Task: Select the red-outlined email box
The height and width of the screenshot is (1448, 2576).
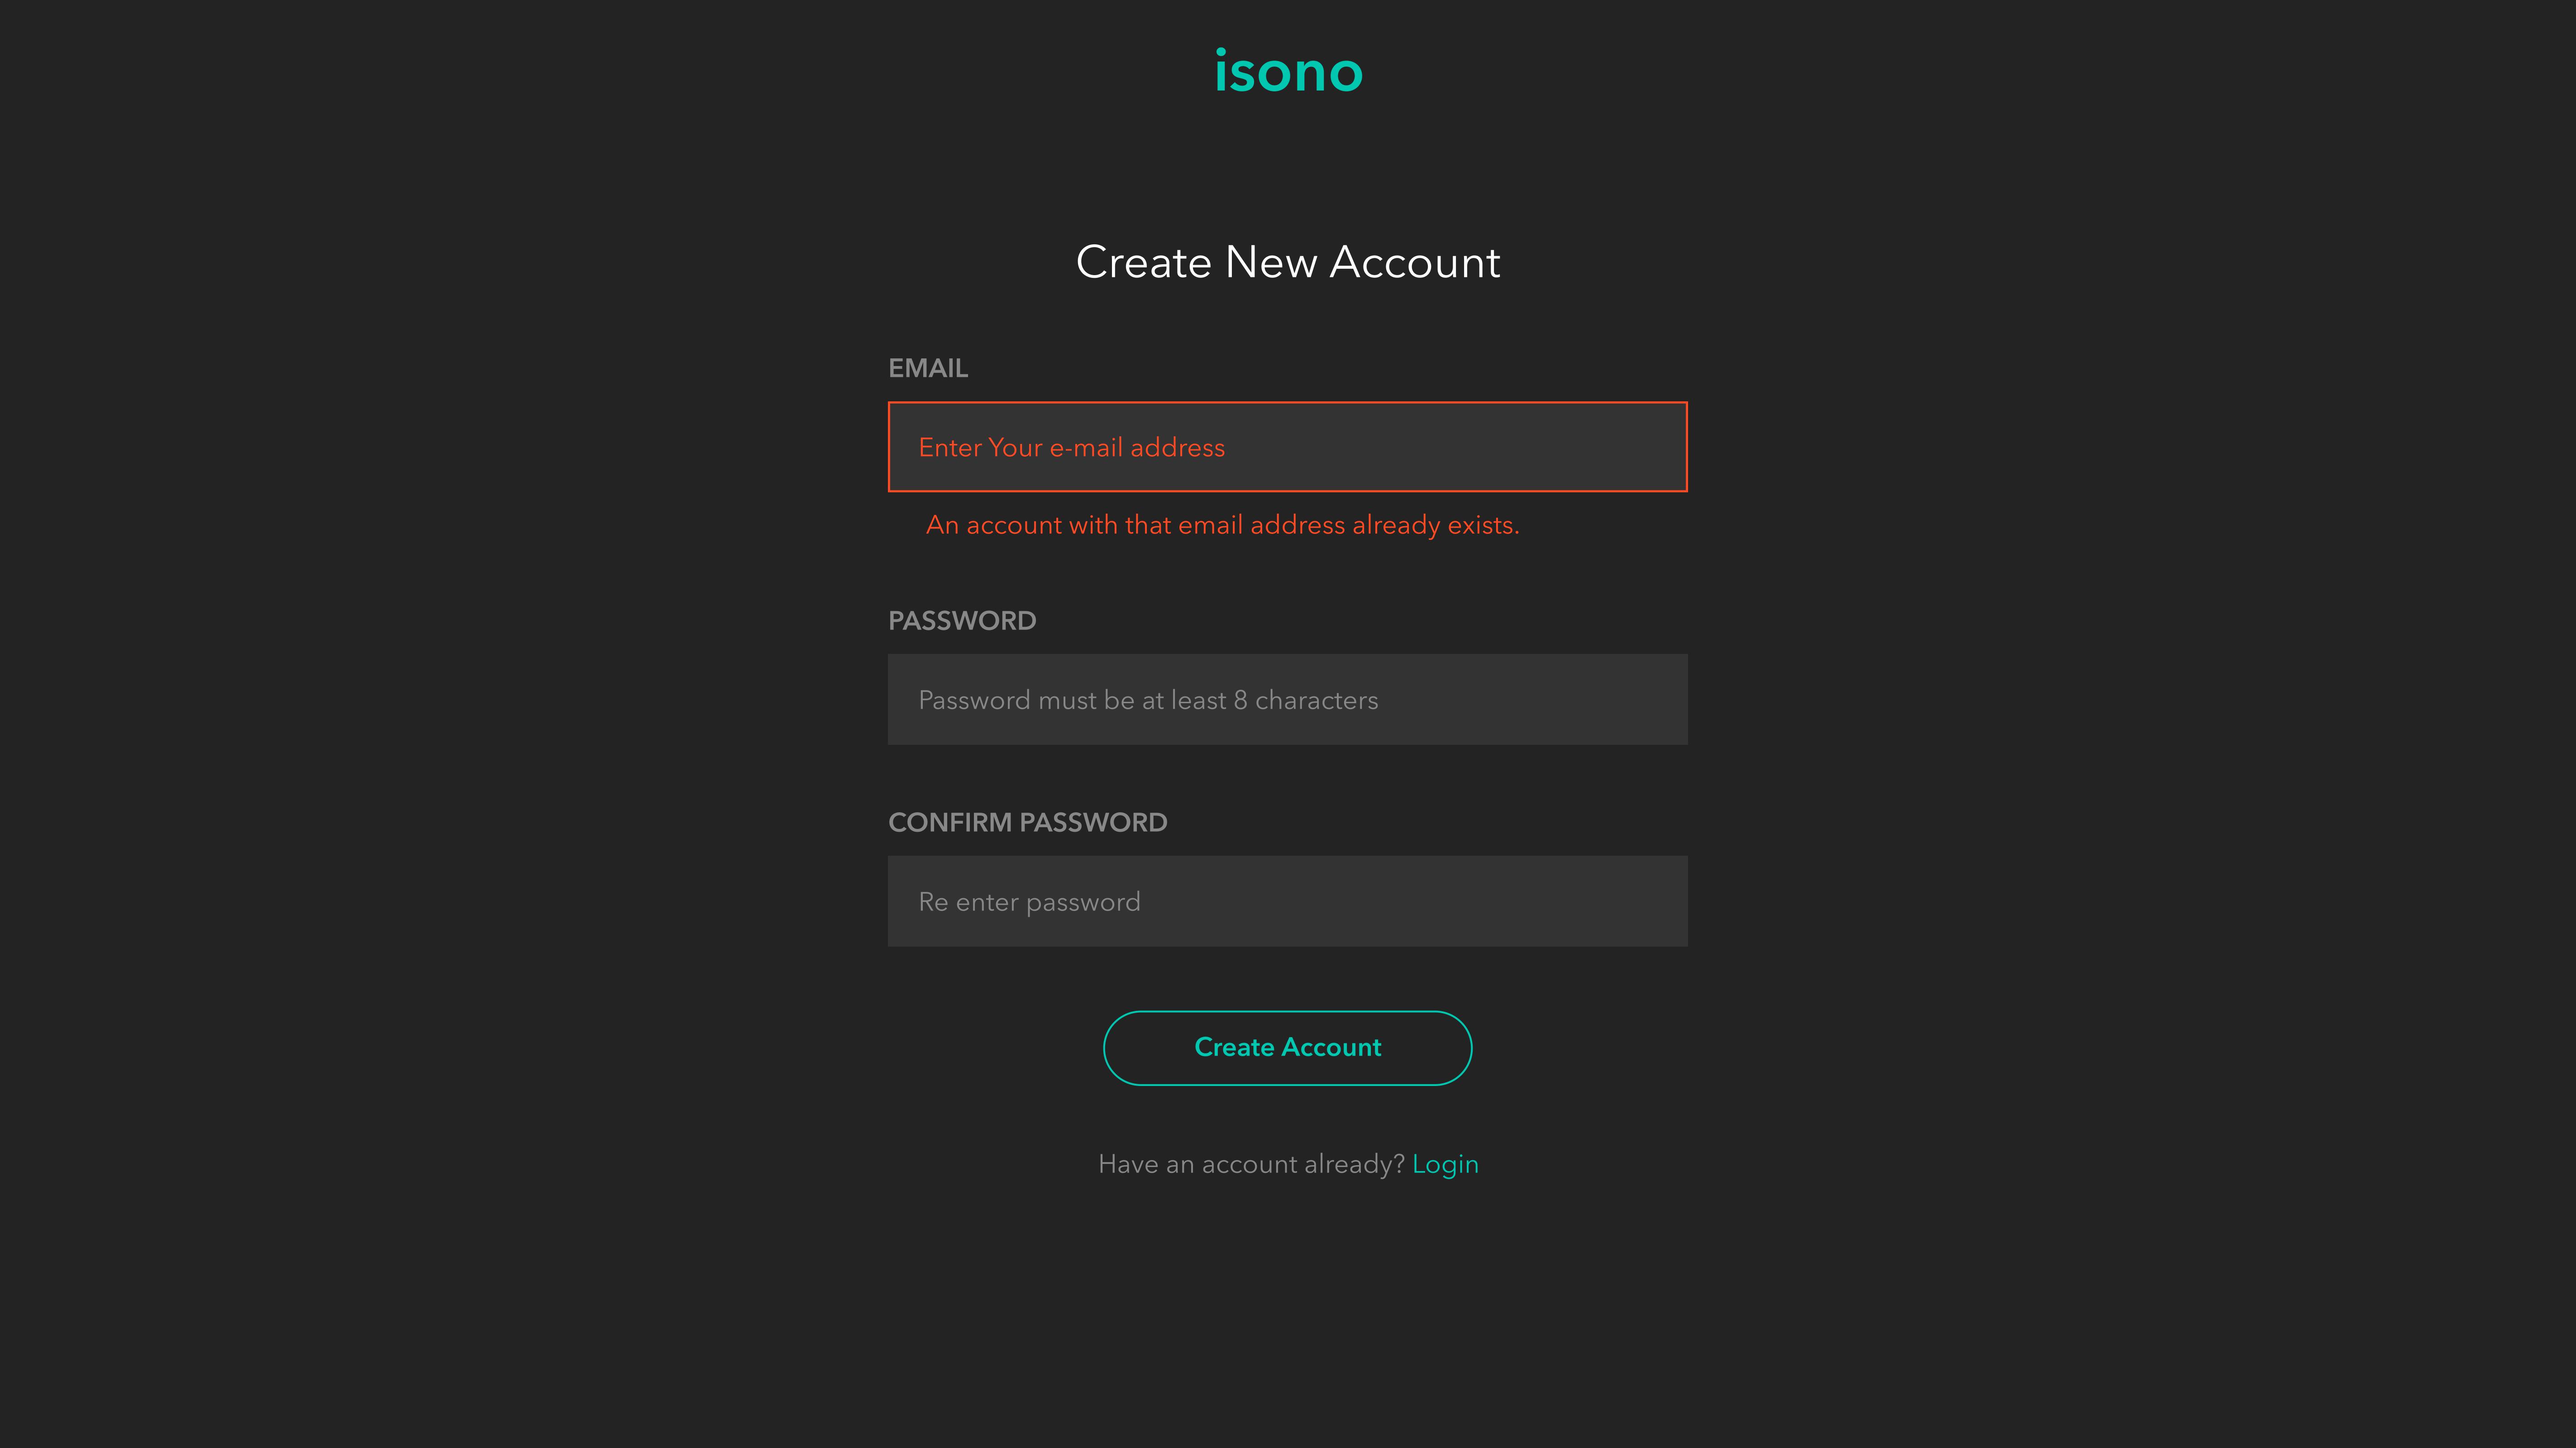Action: tap(1450, 447)
